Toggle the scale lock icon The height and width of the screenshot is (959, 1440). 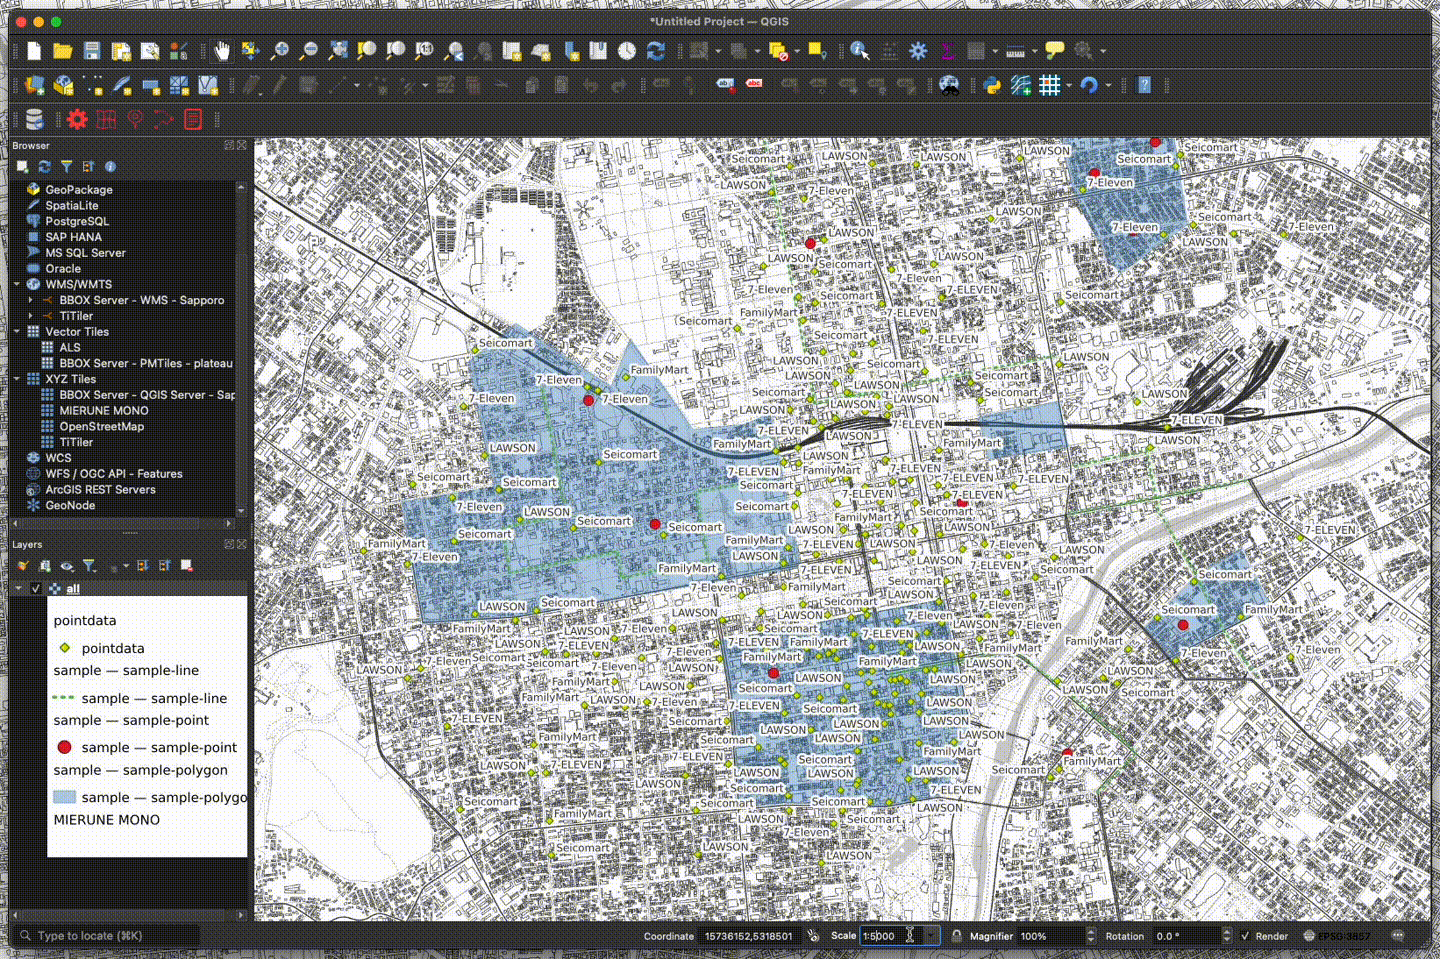[x=957, y=936]
